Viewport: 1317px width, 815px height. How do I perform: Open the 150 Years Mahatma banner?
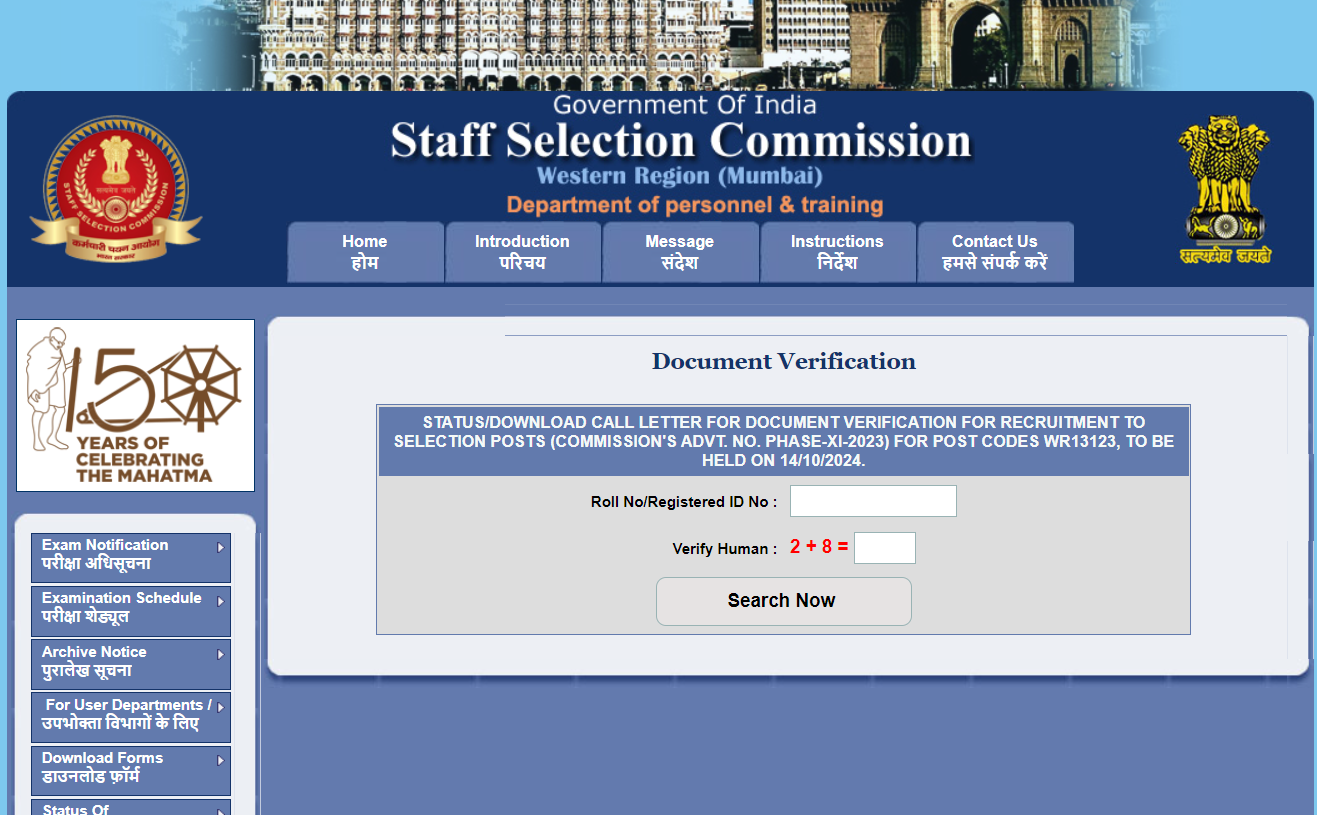[135, 405]
